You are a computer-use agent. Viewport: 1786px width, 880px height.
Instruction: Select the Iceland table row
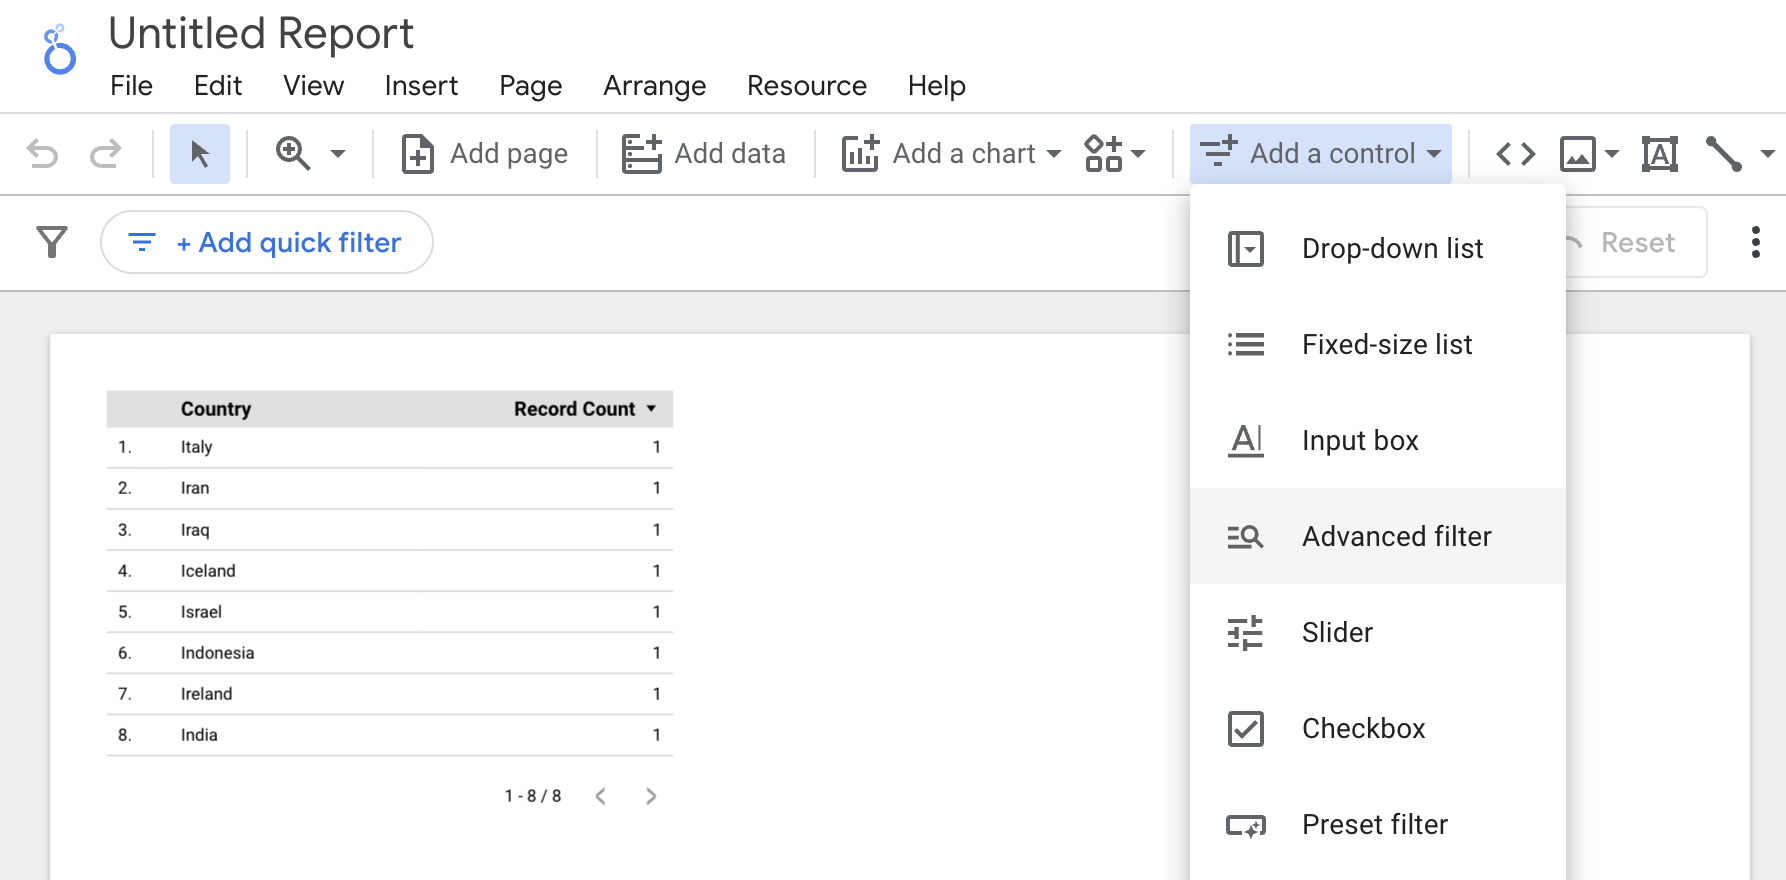390,571
